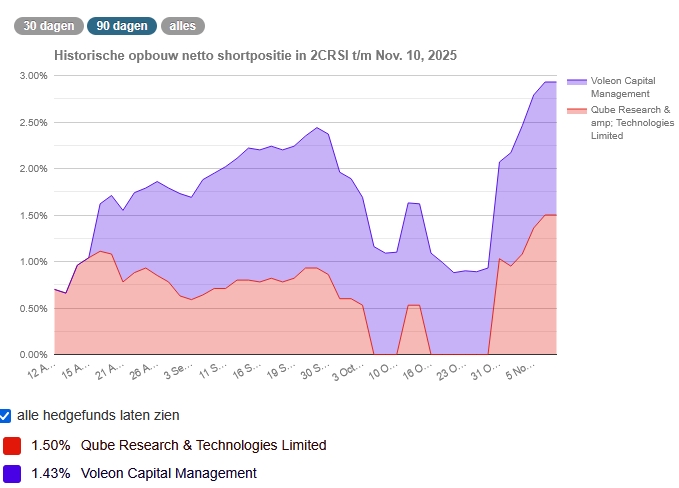Screen dimensions: 679x488
Task: Click the Qube Research legend icon
Action: click(576, 110)
